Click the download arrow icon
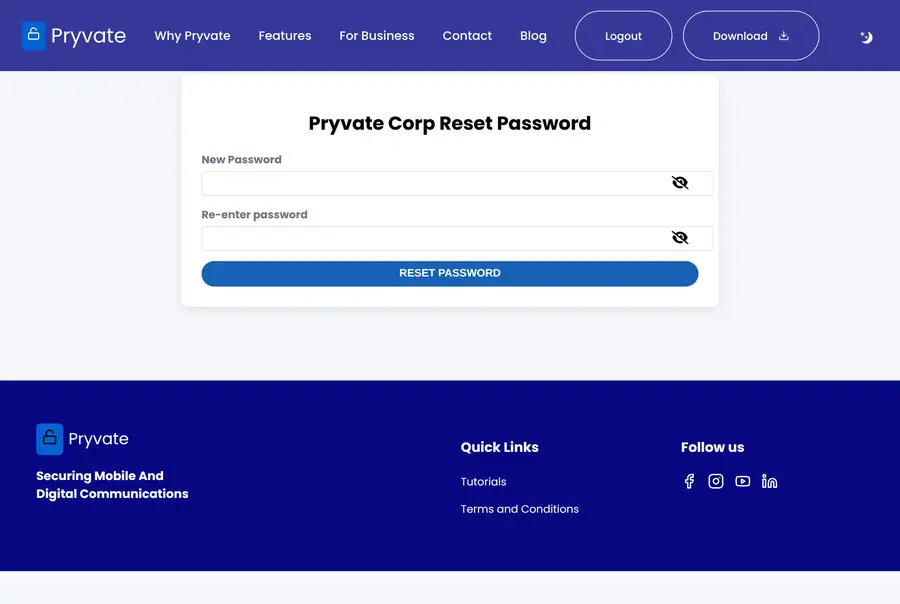Image resolution: width=900 pixels, height=604 pixels. coord(783,36)
